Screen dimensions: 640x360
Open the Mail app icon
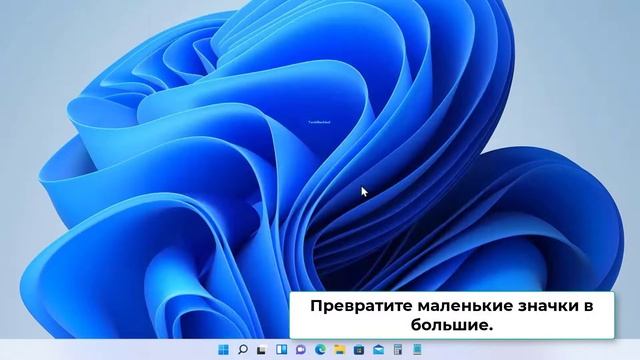[378, 349]
